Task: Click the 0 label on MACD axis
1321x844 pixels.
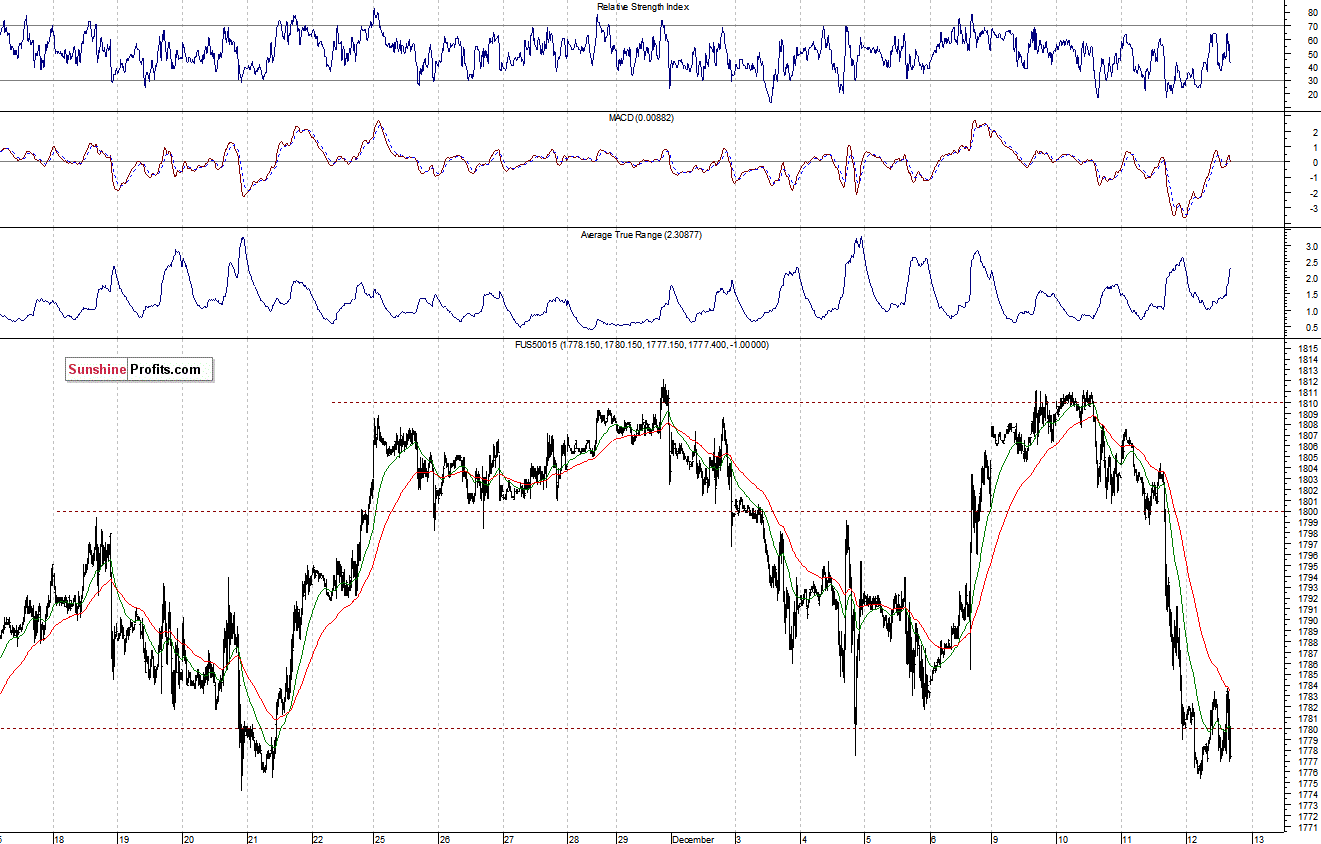Action: (x=1315, y=162)
